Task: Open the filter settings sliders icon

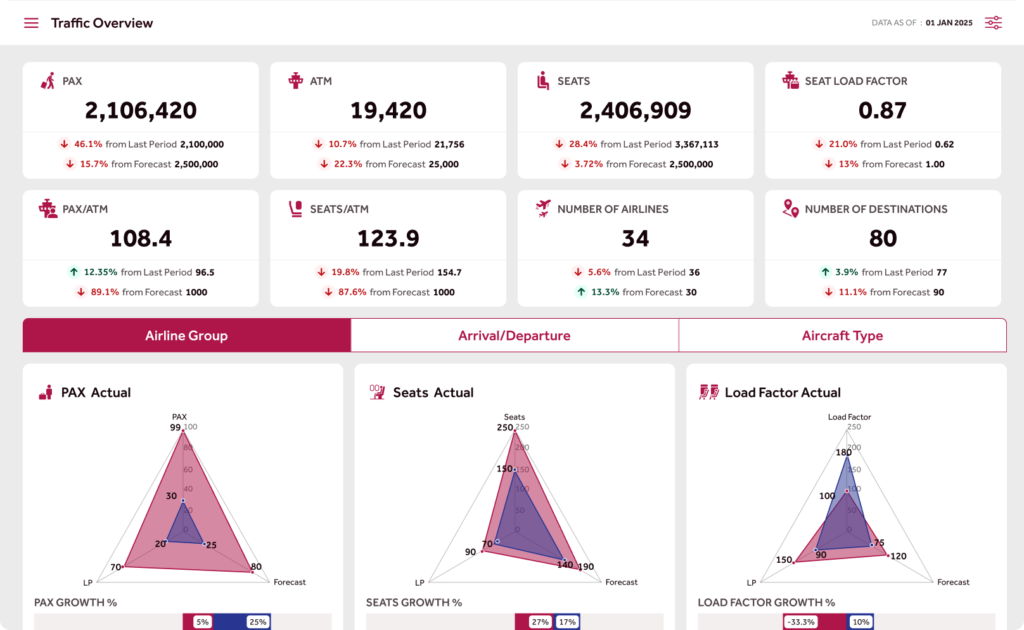Action: tap(993, 23)
